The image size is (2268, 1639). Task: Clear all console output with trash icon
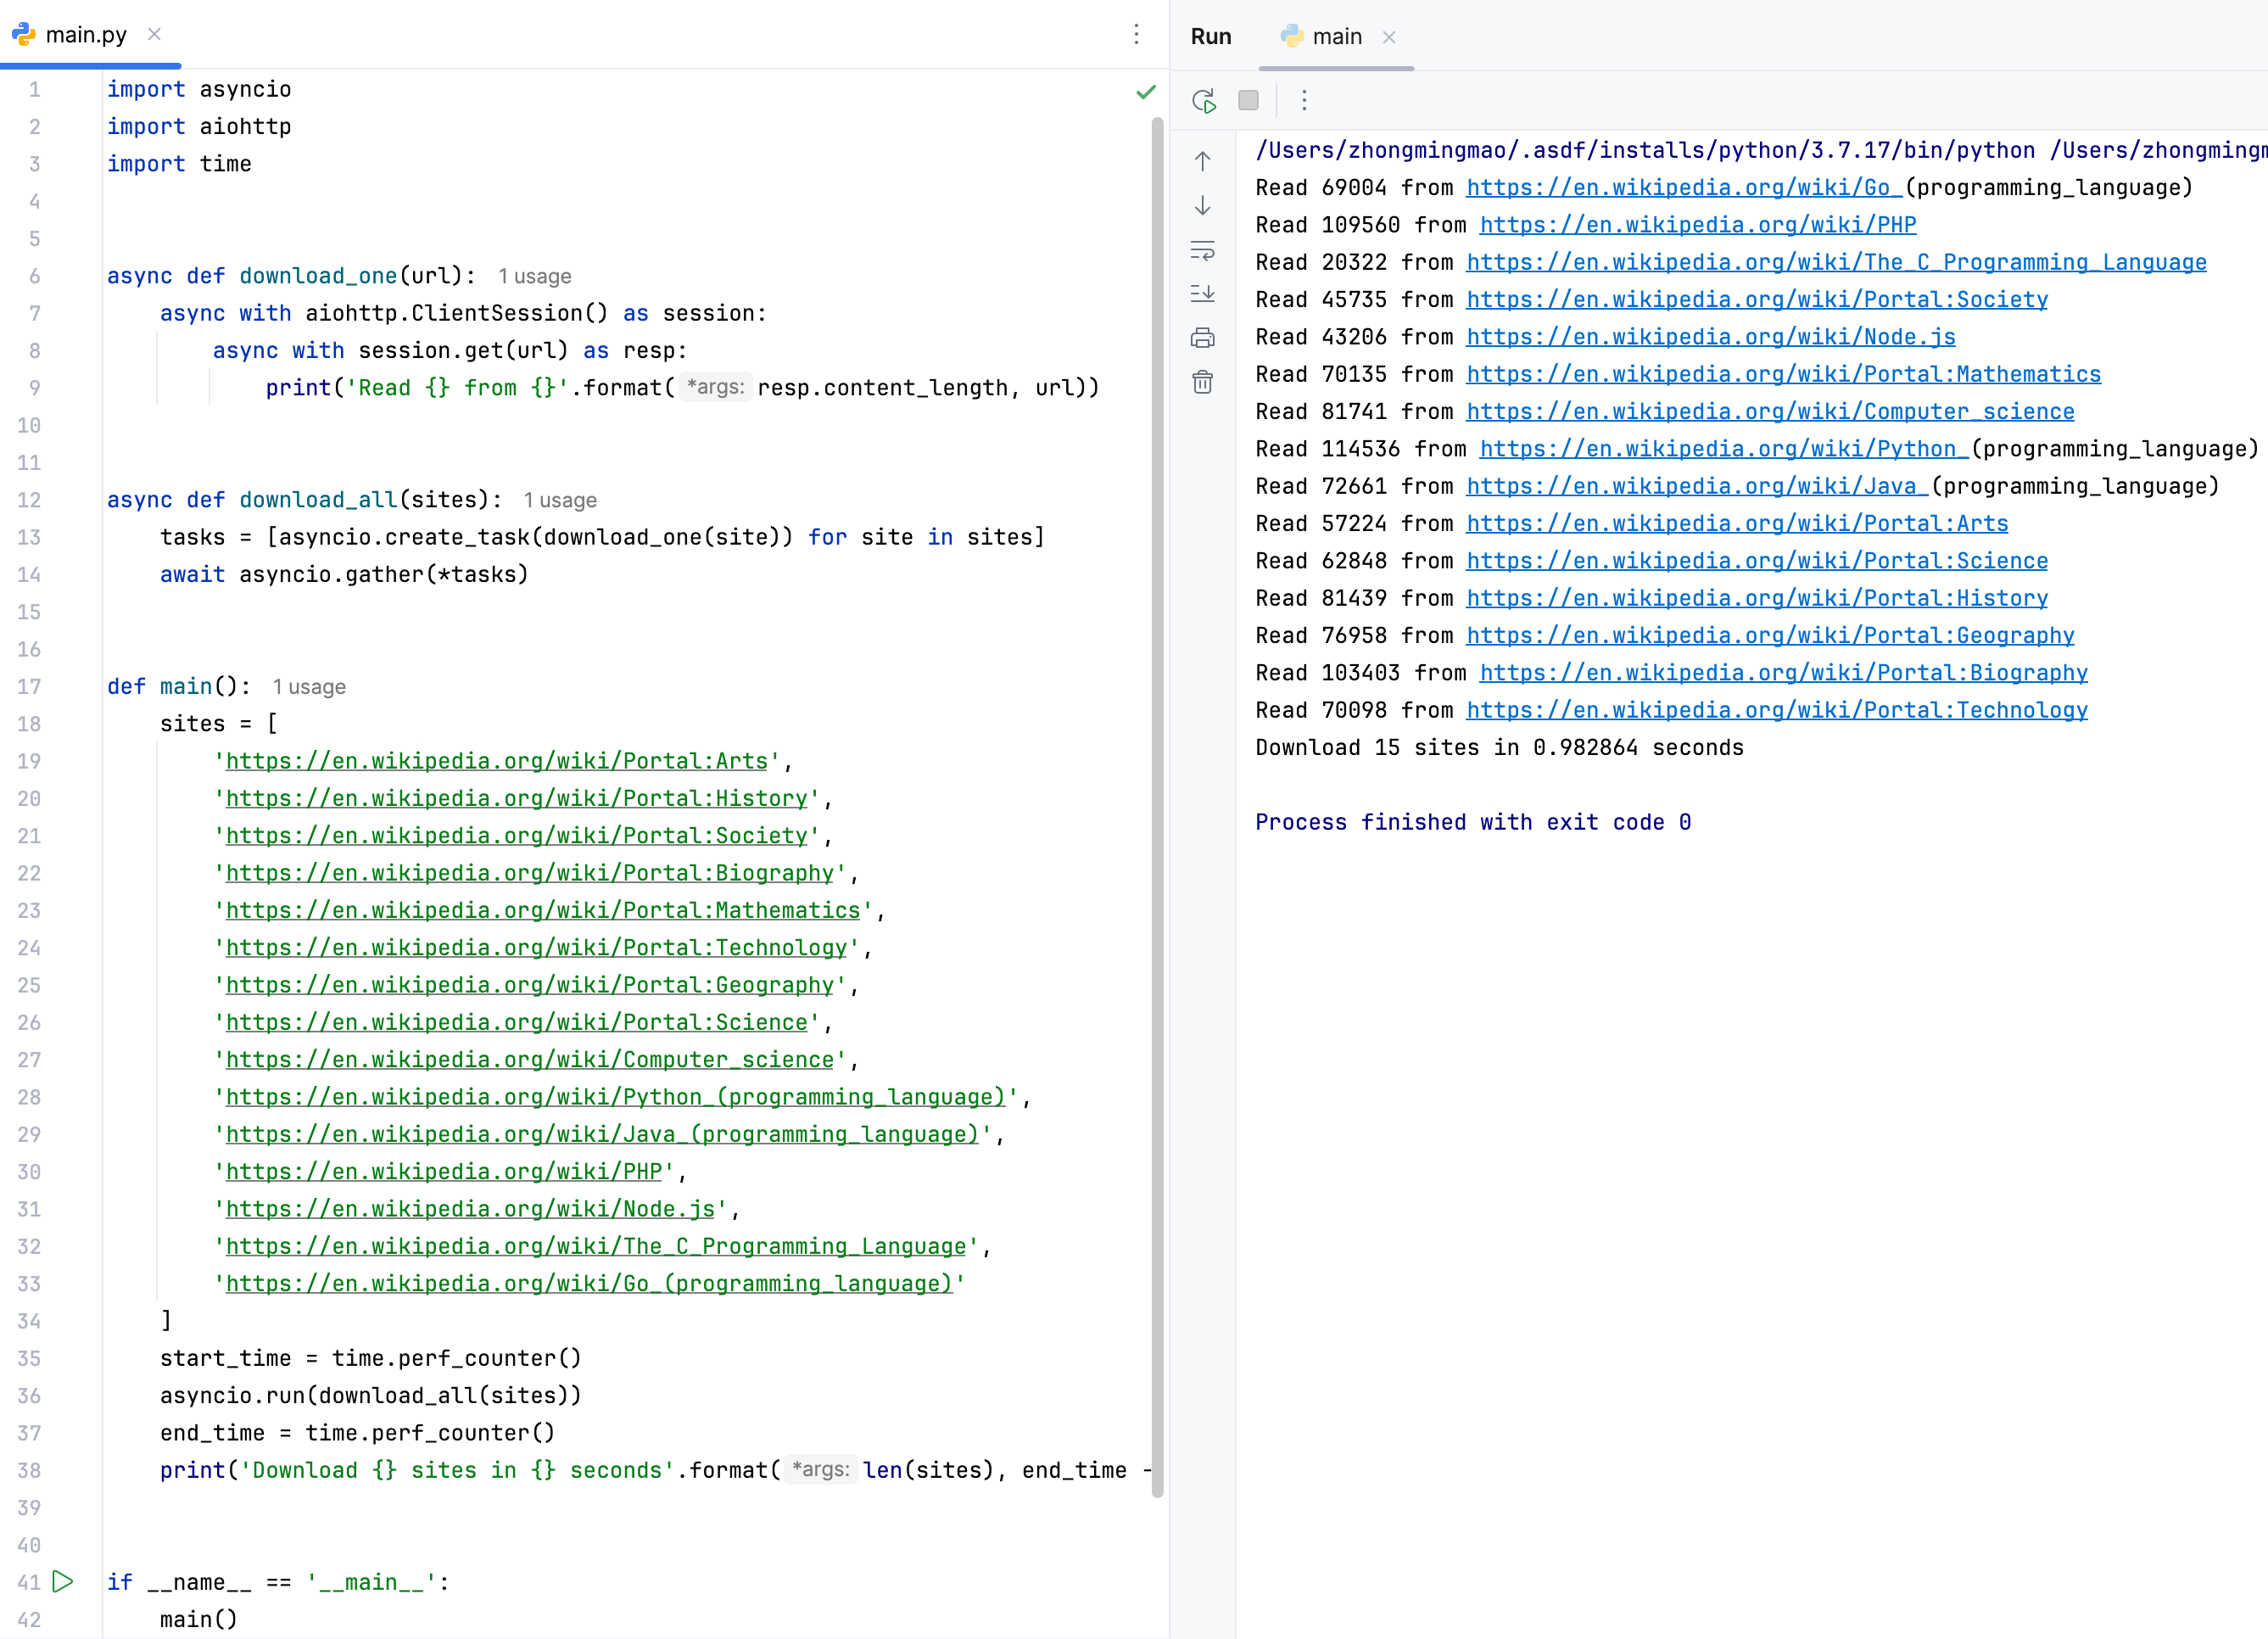click(1202, 382)
